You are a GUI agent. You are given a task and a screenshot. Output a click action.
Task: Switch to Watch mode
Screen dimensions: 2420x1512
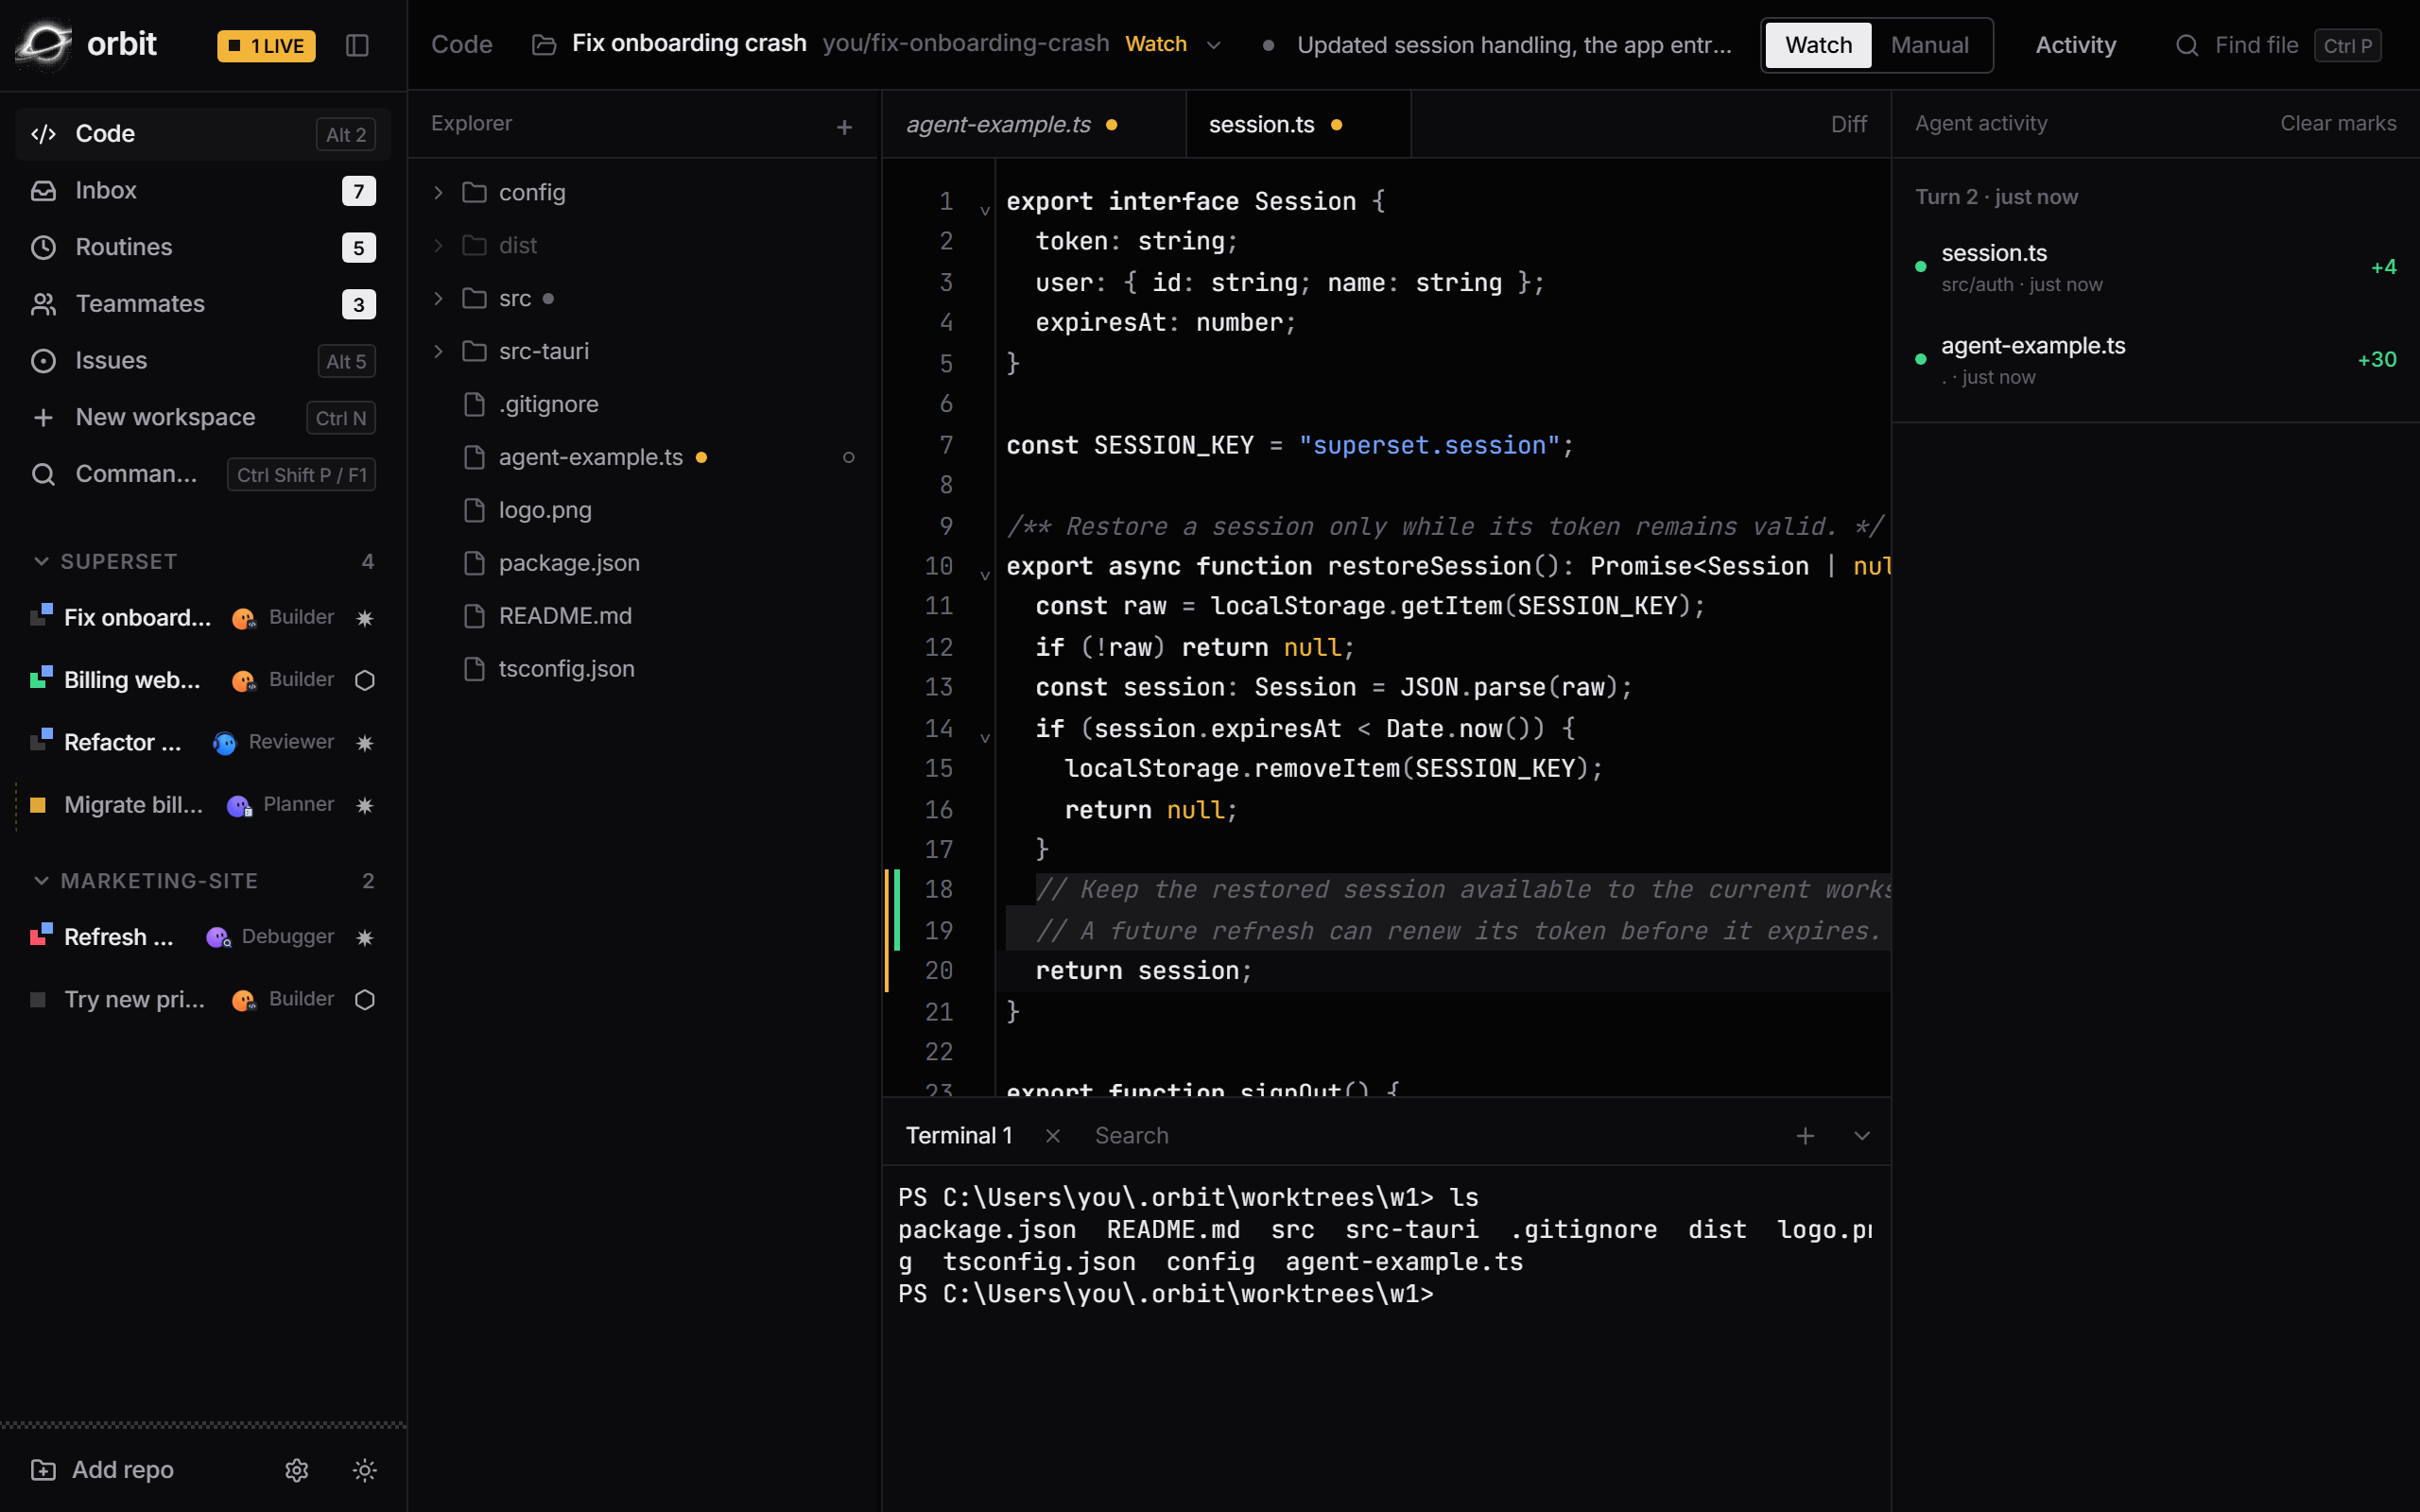pos(1818,45)
